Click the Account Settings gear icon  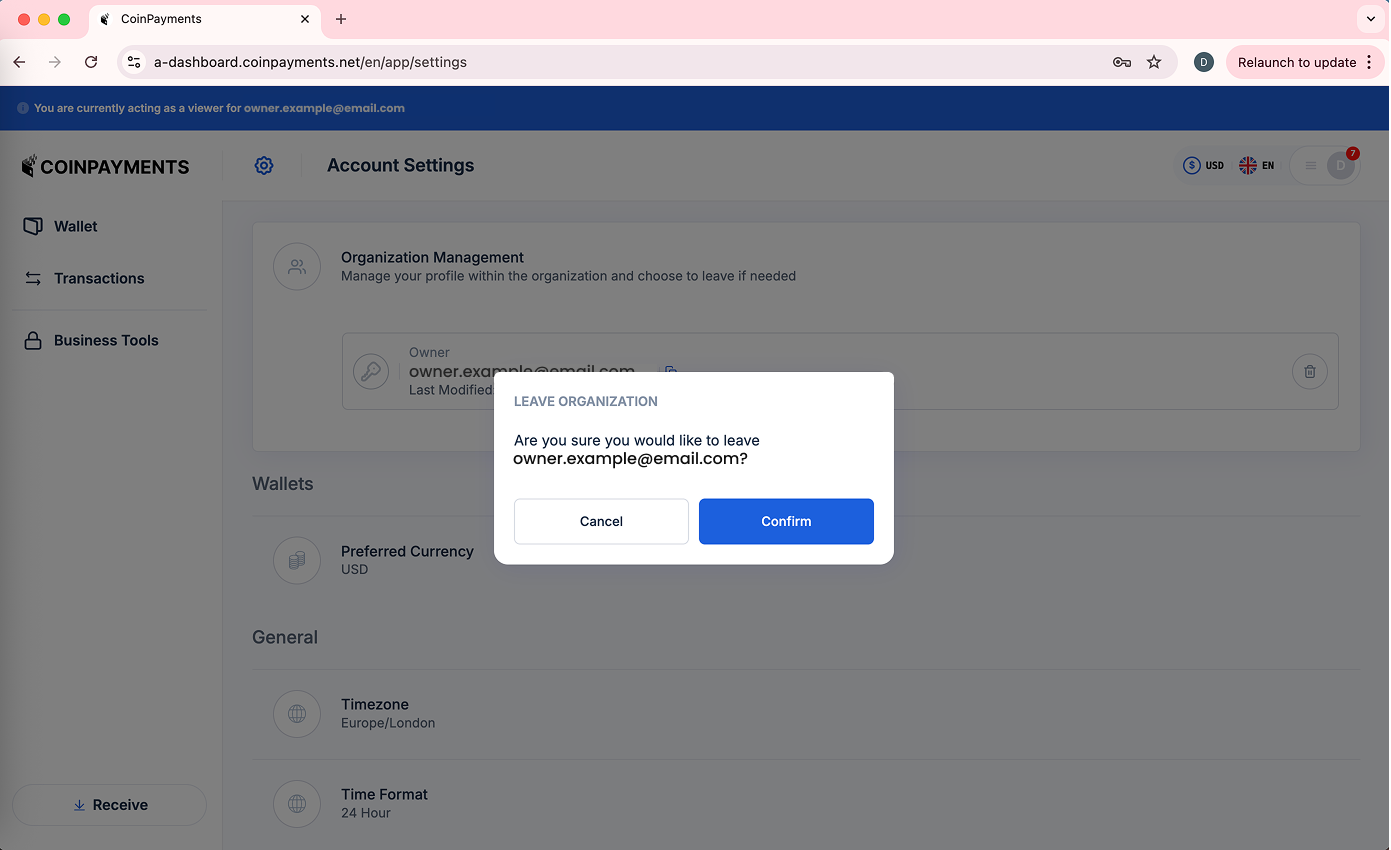click(x=264, y=166)
